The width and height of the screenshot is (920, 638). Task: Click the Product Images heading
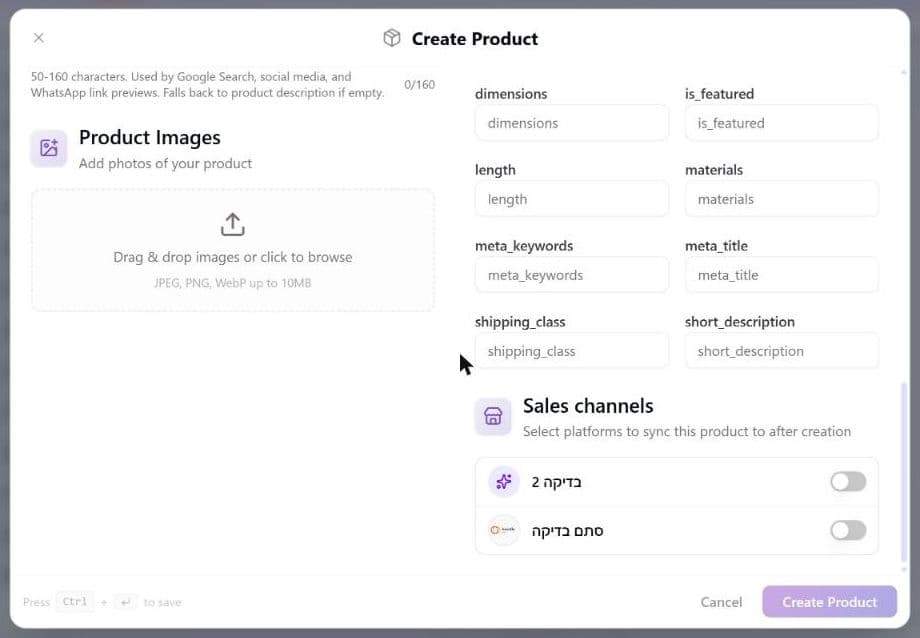tap(150, 137)
